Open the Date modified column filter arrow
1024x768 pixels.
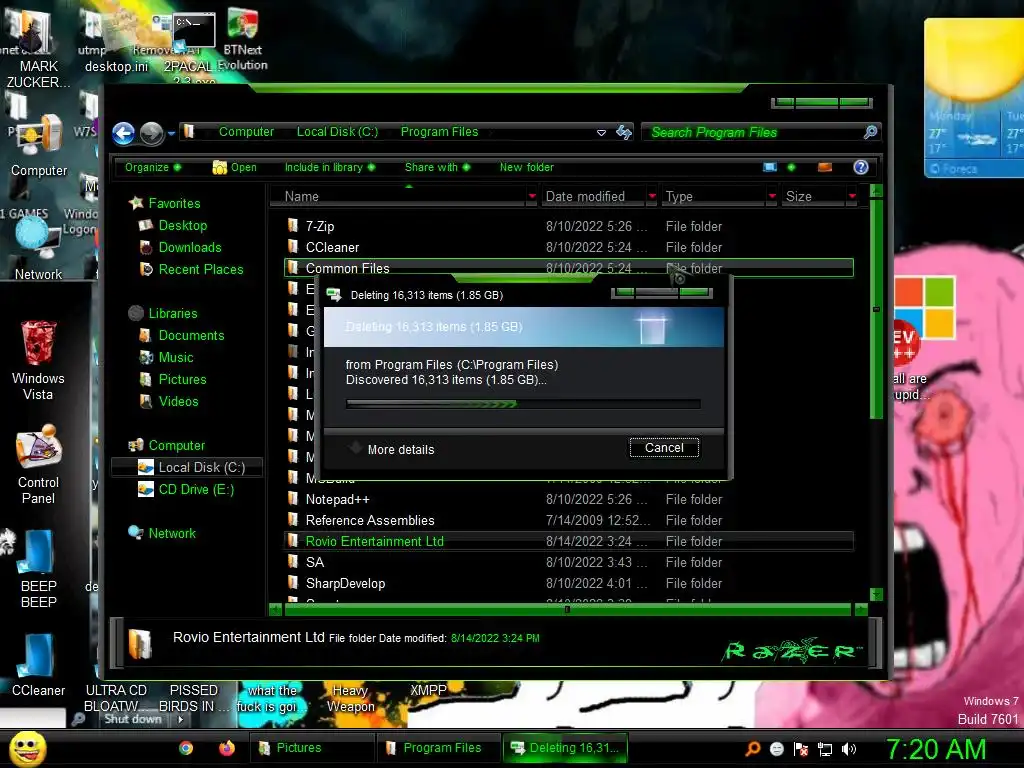(x=652, y=196)
